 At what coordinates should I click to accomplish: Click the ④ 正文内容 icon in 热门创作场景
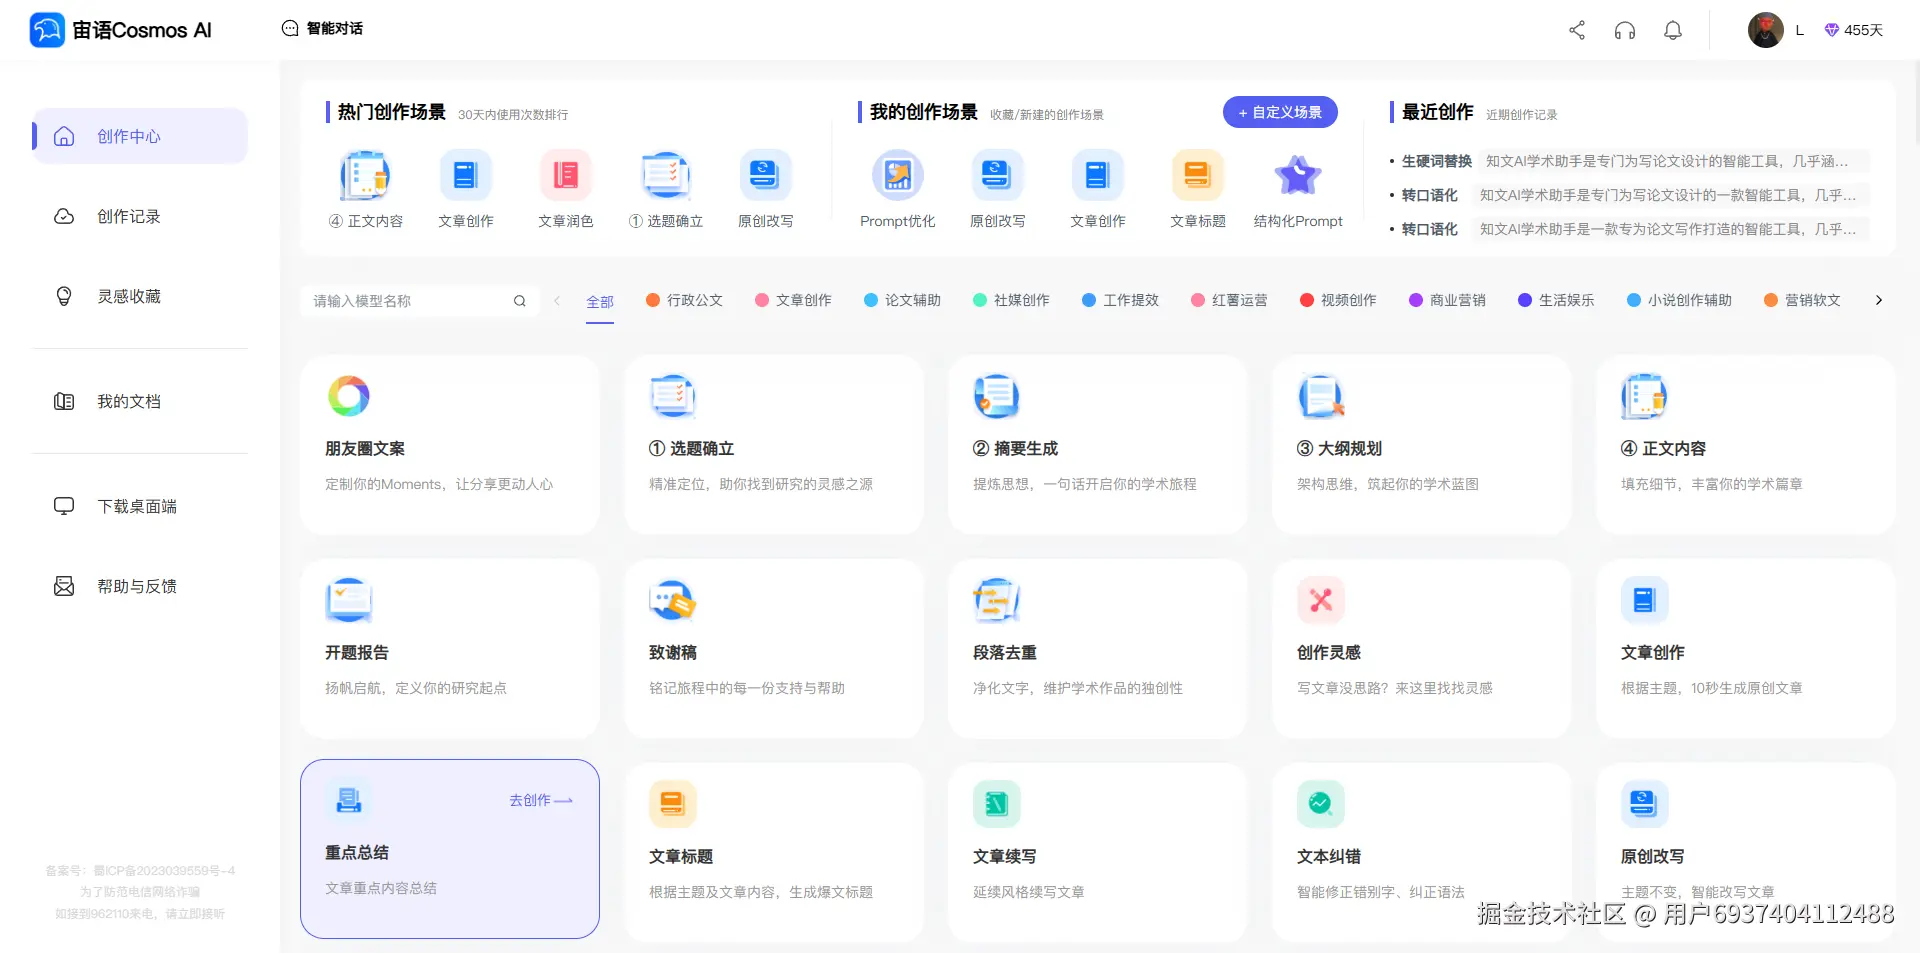tap(365, 176)
